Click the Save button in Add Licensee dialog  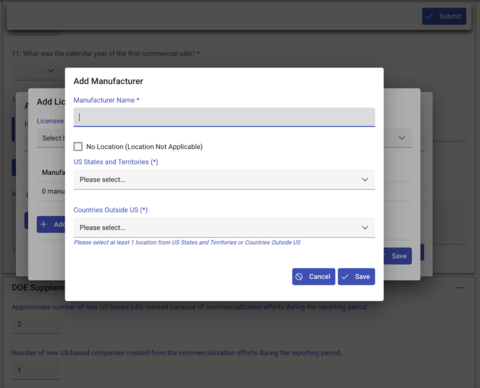tap(398, 256)
